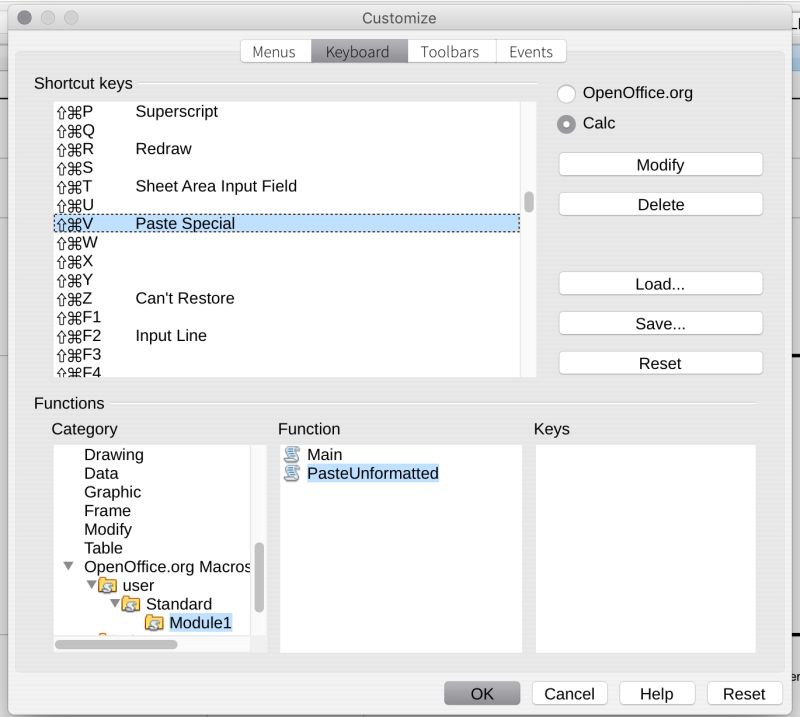The height and width of the screenshot is (717, 800).
Task: Select the Calc radio button
Action: [567, 123]
